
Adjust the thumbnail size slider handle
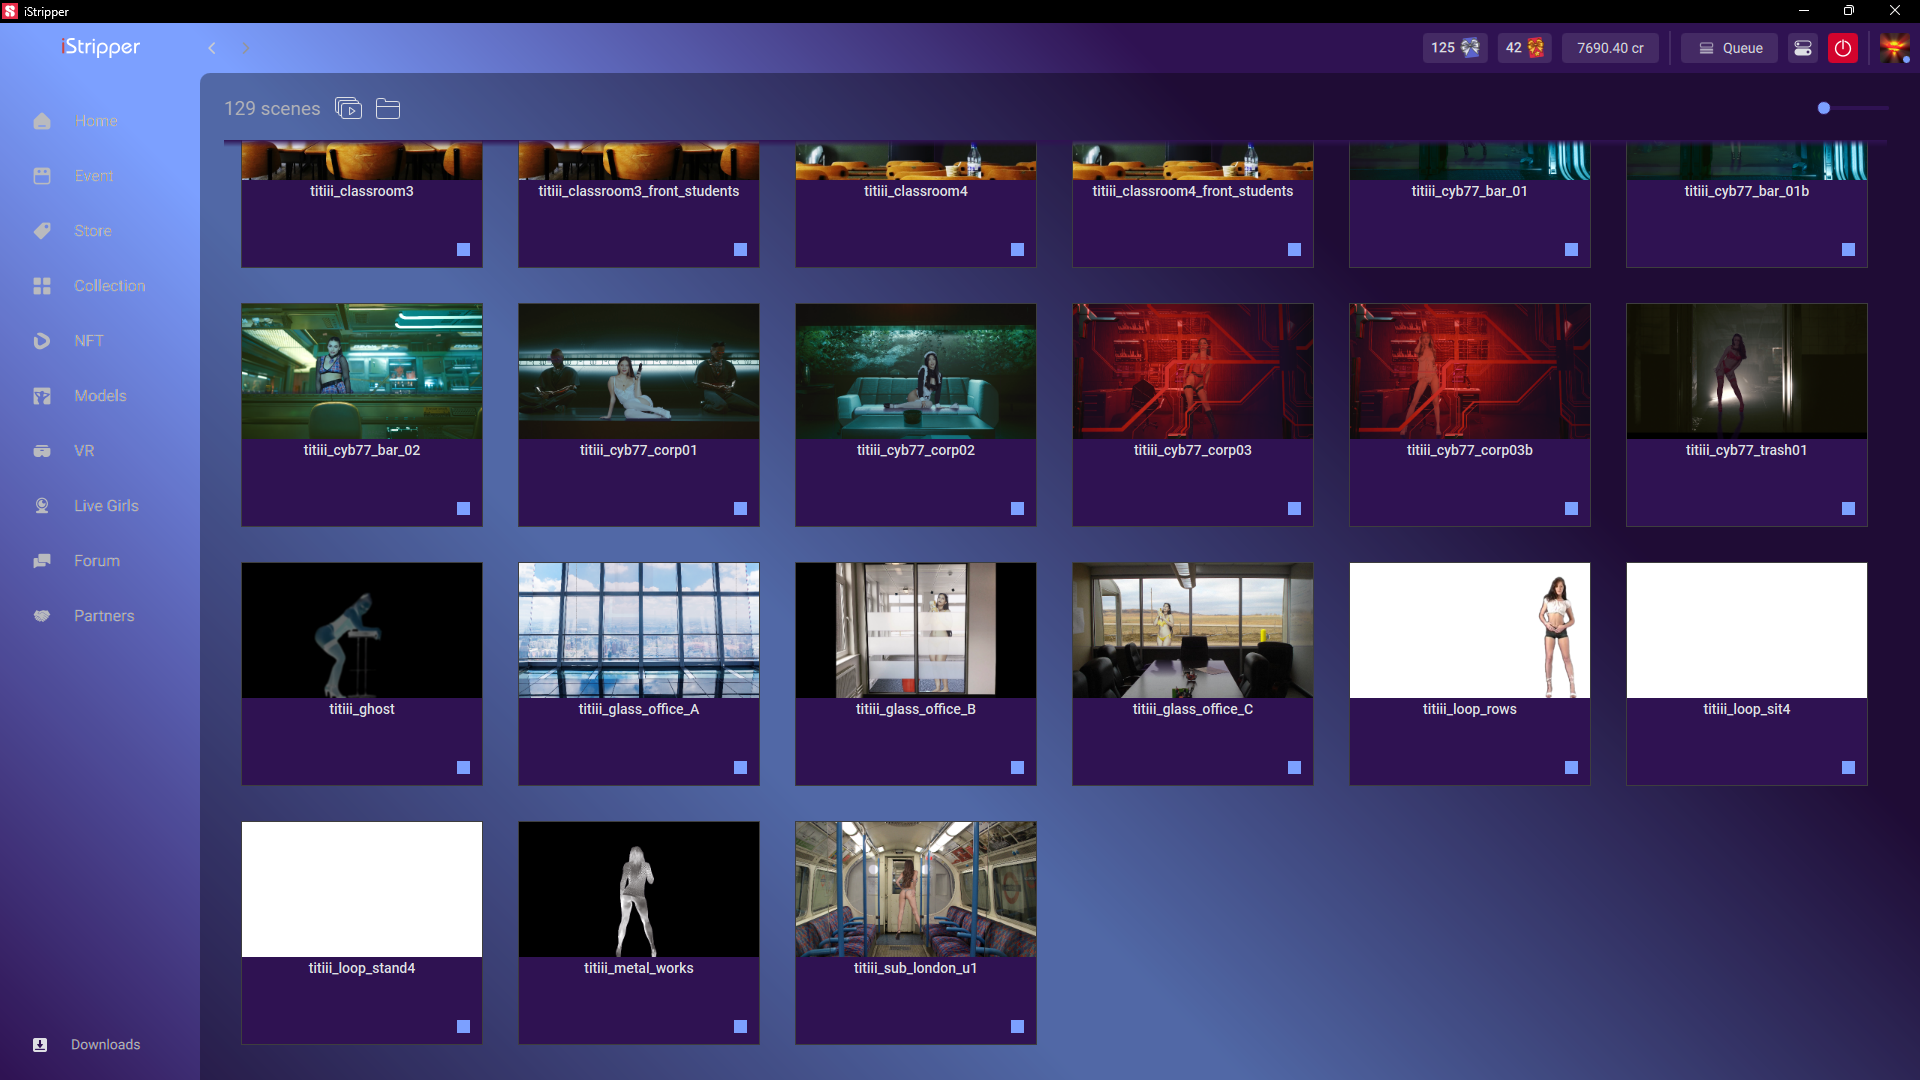(1824, 108)
